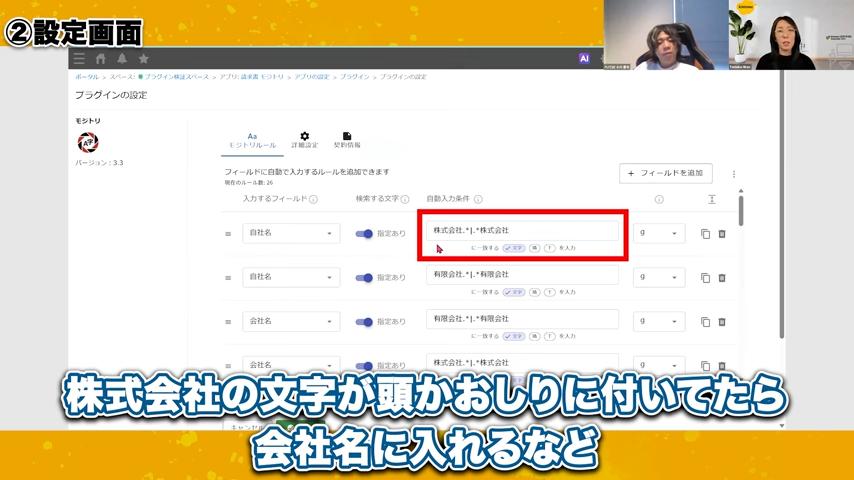
Task: Click the rule list's inner scrollbar thumb
Action: click(x=741, y=210)
